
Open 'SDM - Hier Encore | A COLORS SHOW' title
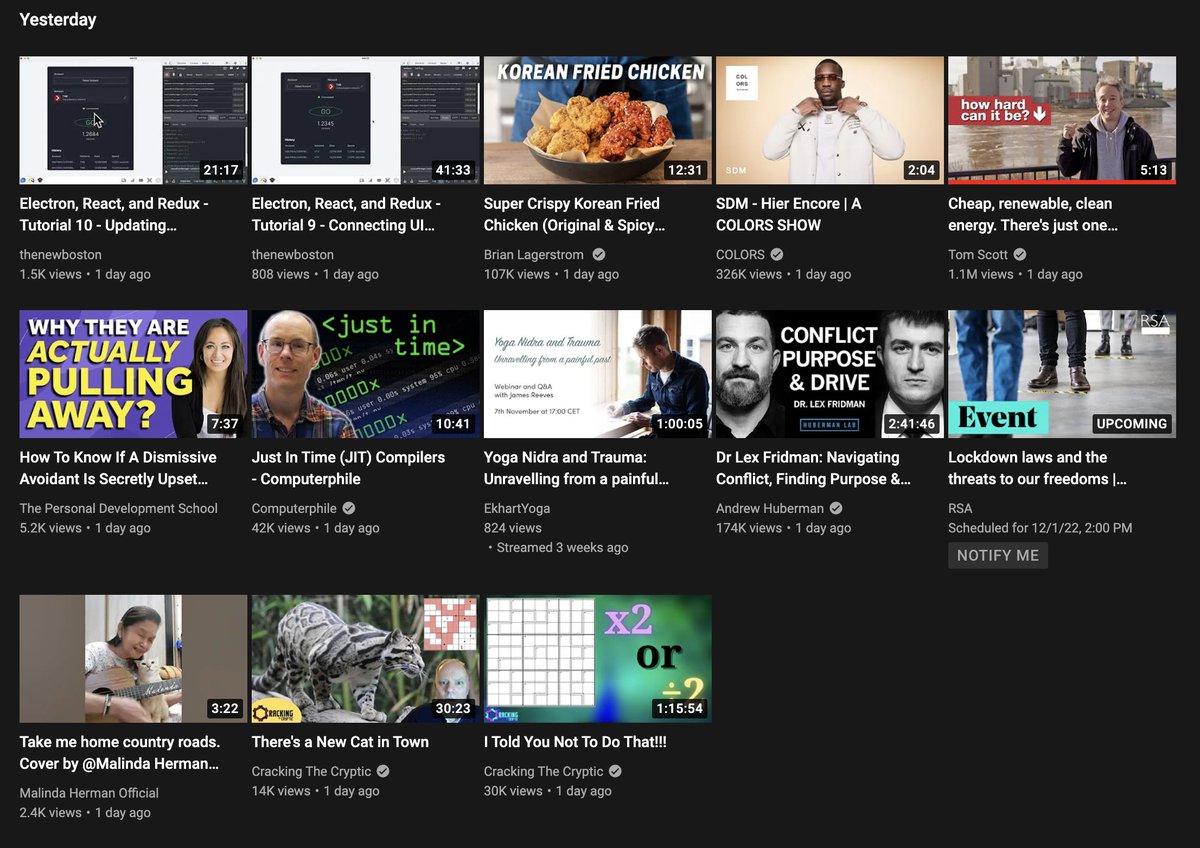click(788, 214)
